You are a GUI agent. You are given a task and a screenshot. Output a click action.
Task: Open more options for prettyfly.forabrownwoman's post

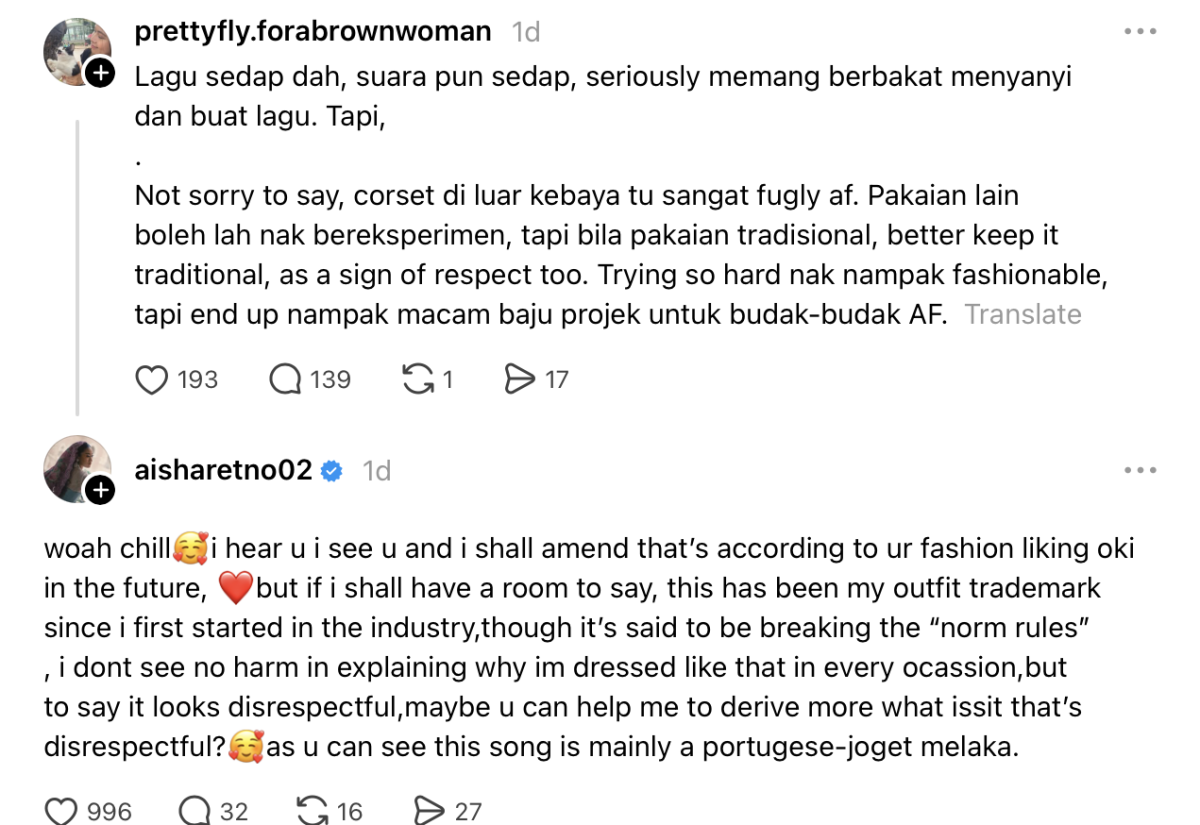coord(1139,32)
